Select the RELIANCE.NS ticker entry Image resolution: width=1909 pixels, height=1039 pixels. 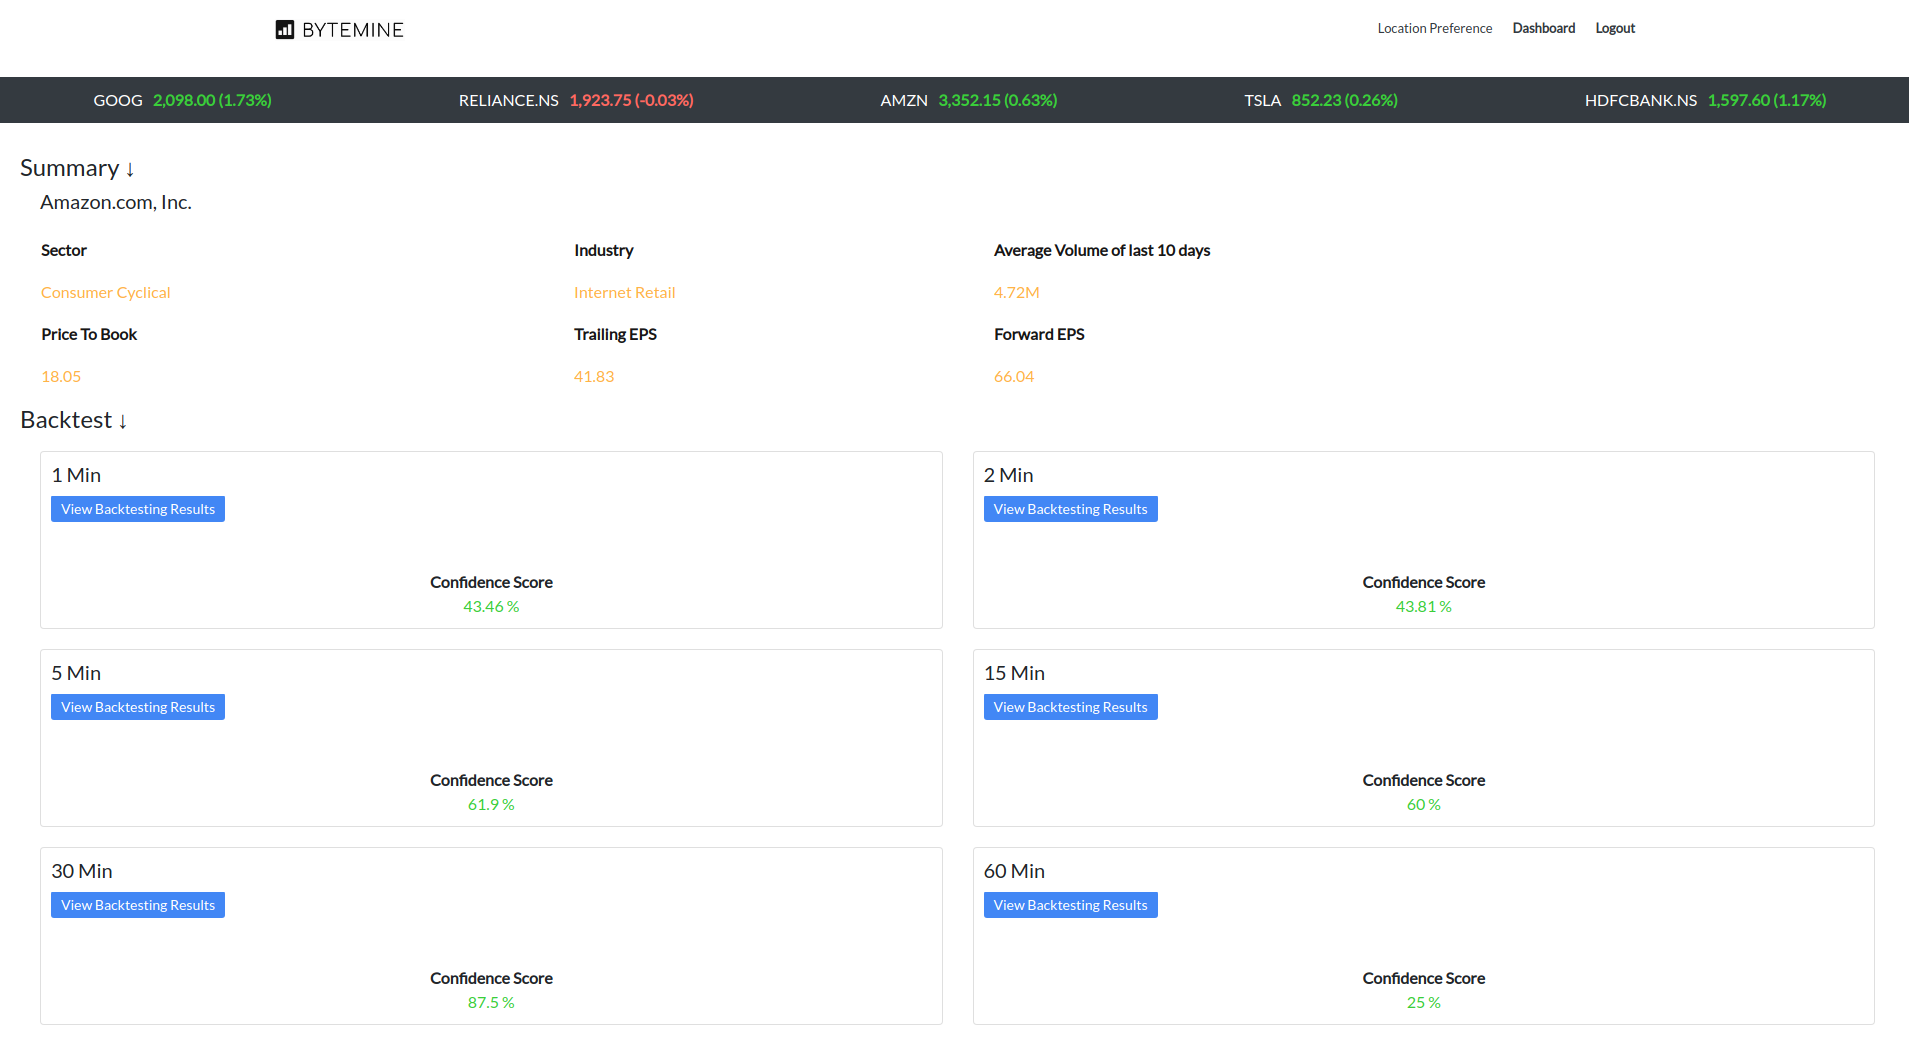[x=576, y=100]
